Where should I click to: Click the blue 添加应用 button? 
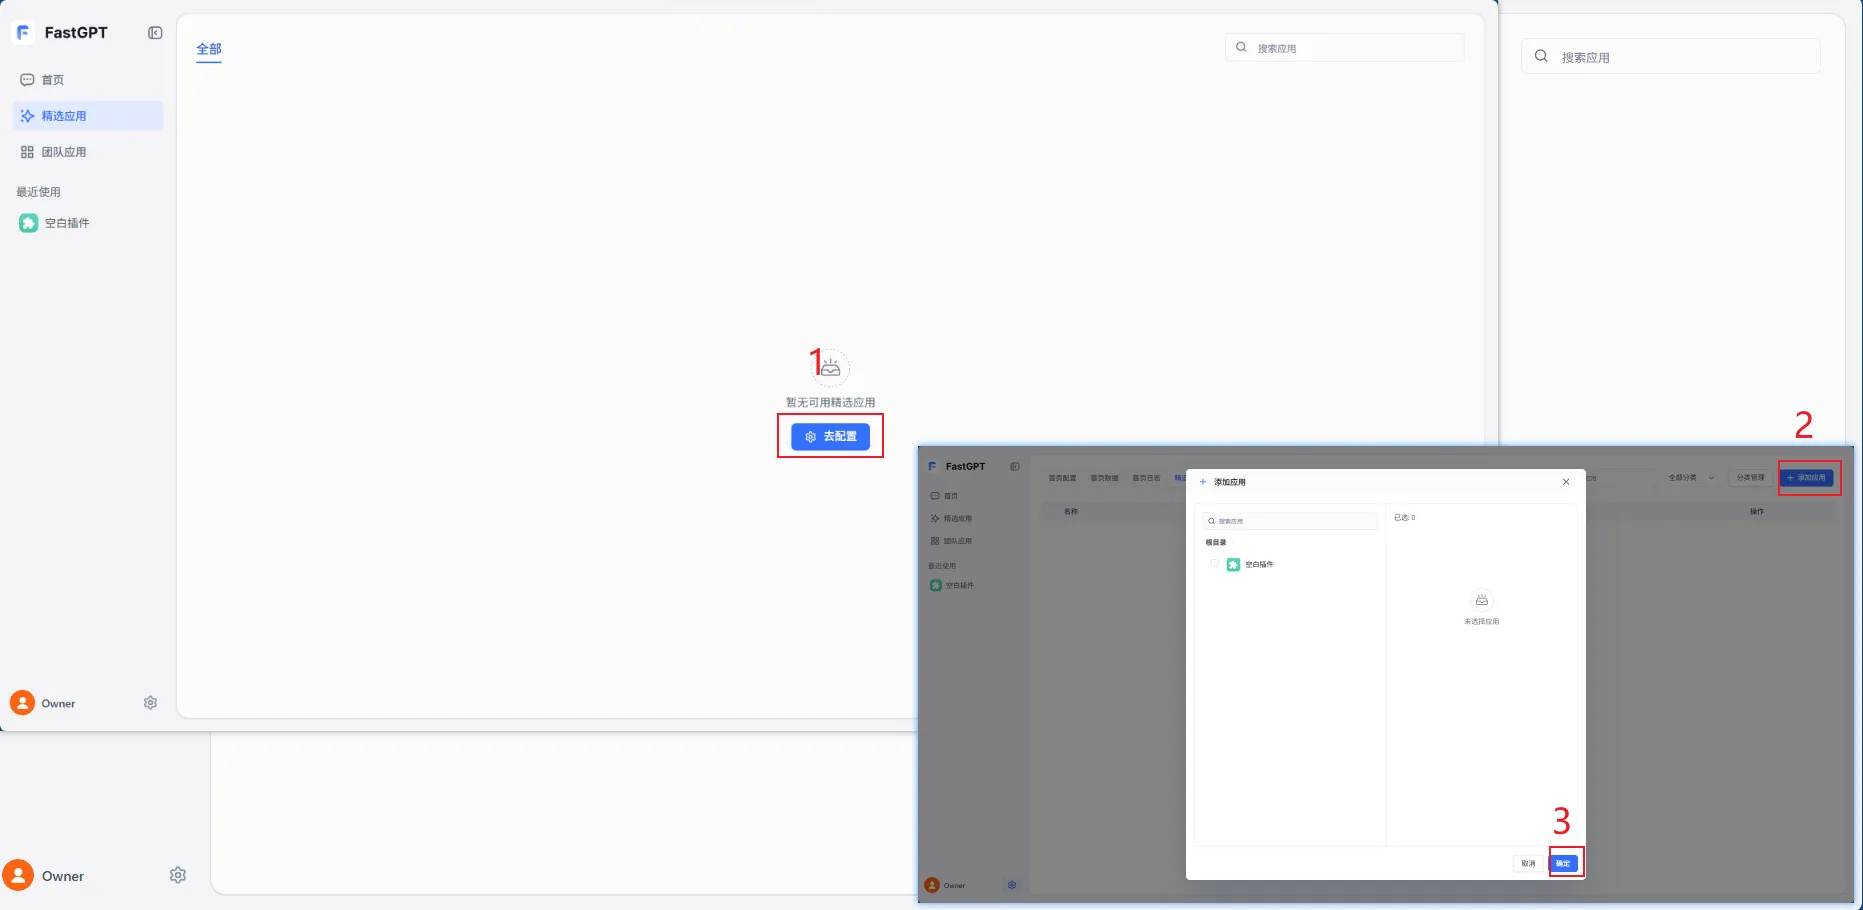1806,478
